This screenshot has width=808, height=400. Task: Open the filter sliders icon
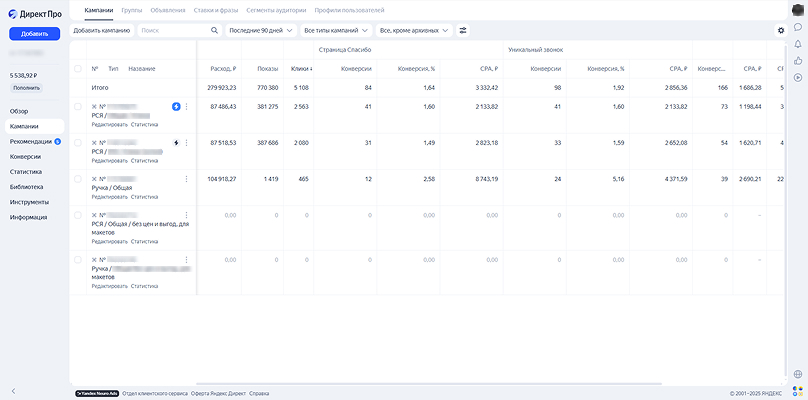(463, 30)
